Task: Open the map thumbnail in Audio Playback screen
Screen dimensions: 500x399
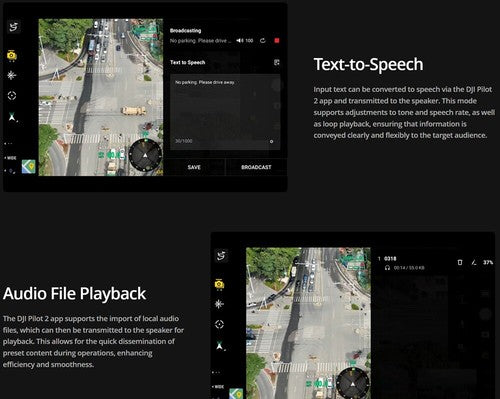Action: point(236,394)
